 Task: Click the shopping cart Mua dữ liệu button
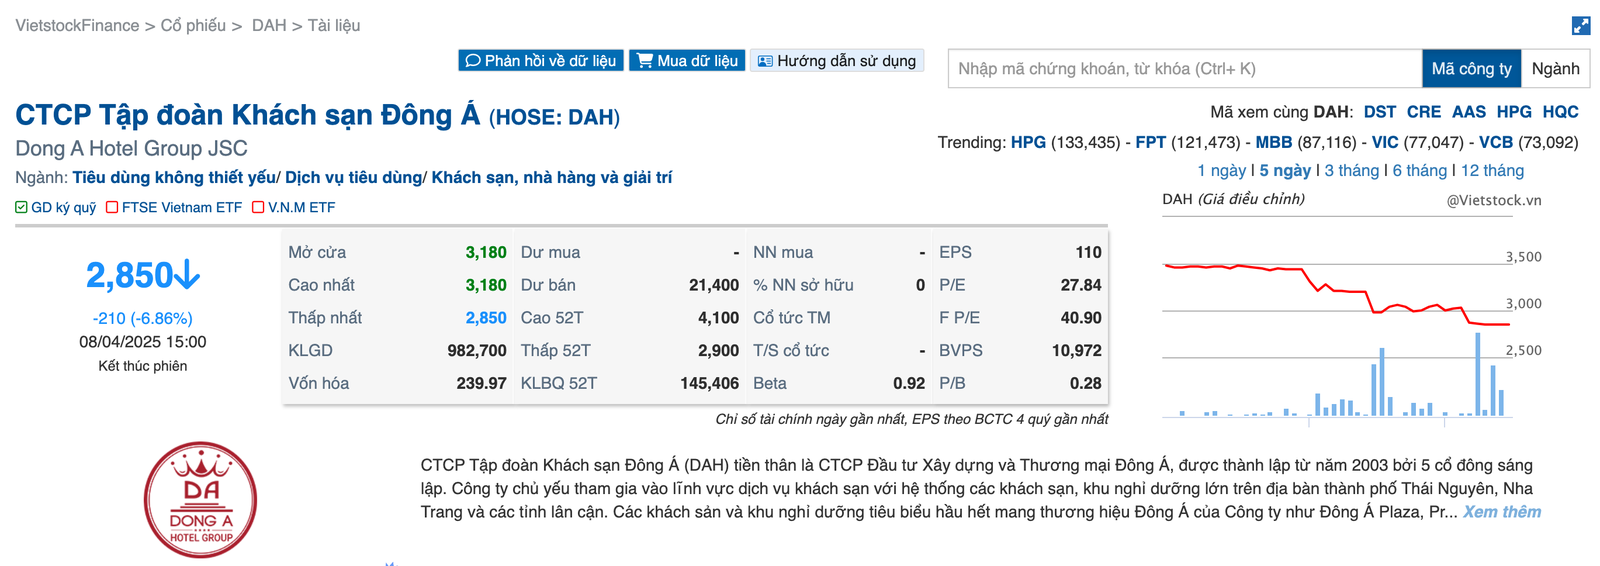687,61
